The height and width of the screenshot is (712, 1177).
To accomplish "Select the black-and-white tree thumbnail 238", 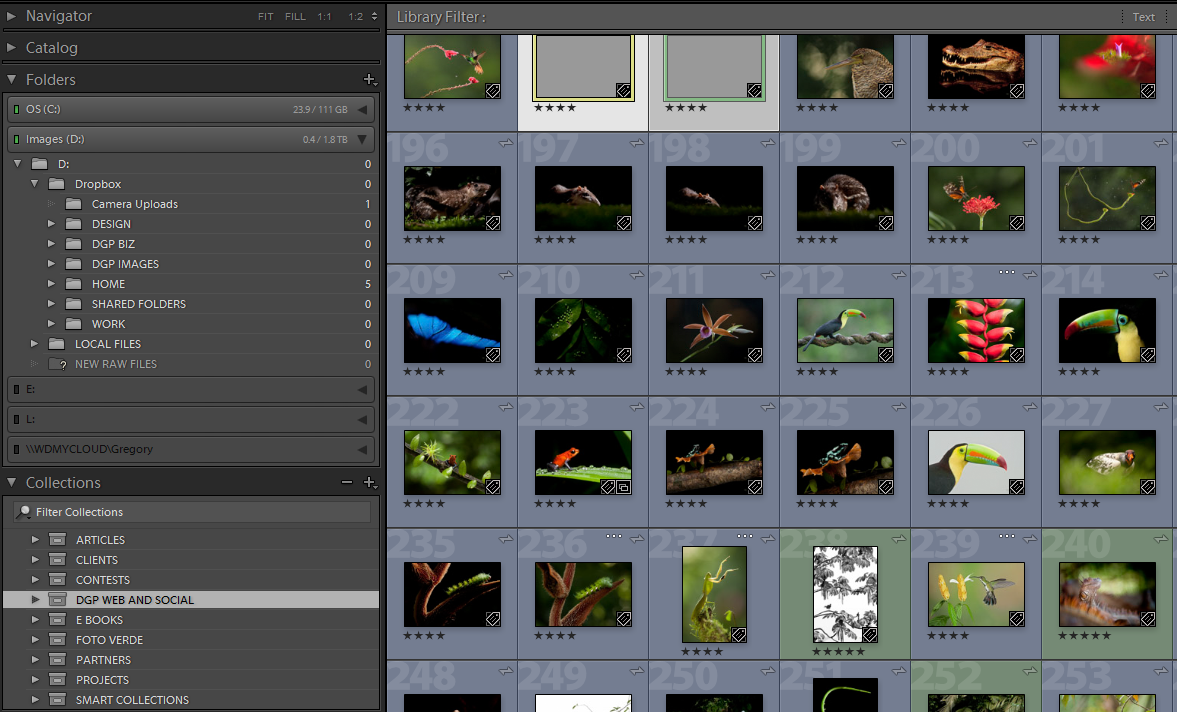I will coord(845,594).
